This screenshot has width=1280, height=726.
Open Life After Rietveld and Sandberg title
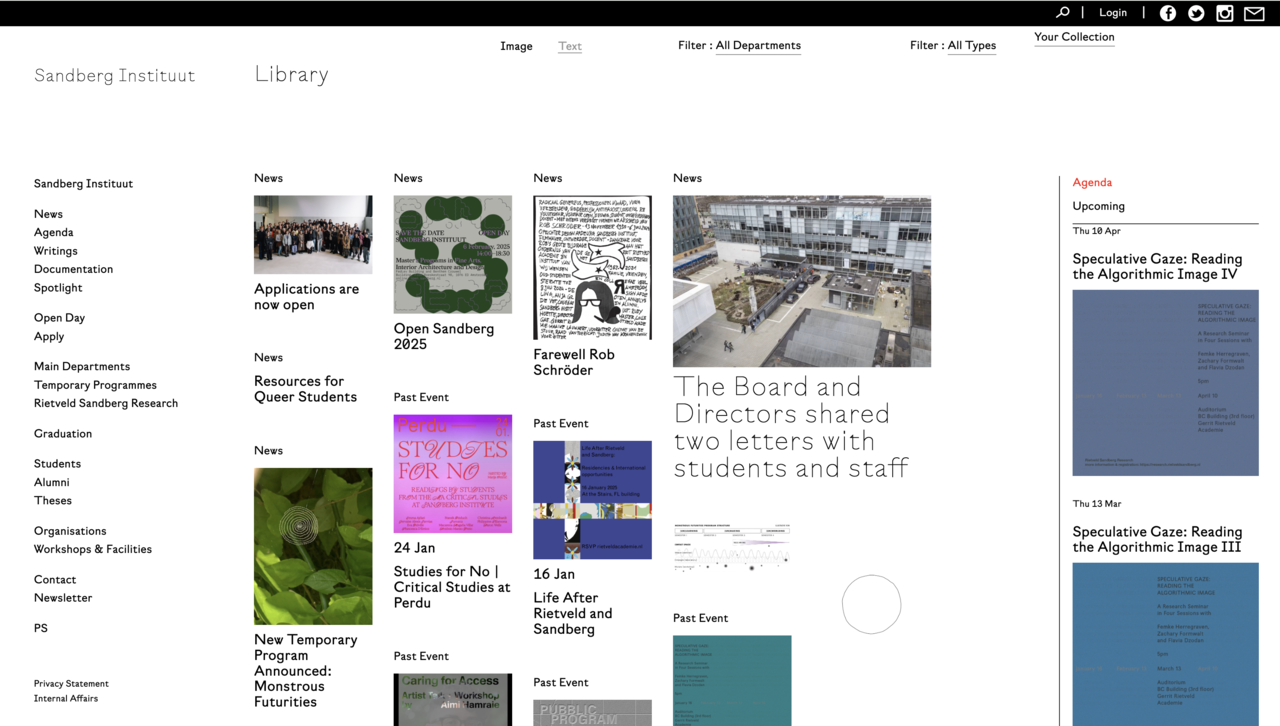point(573,614)
